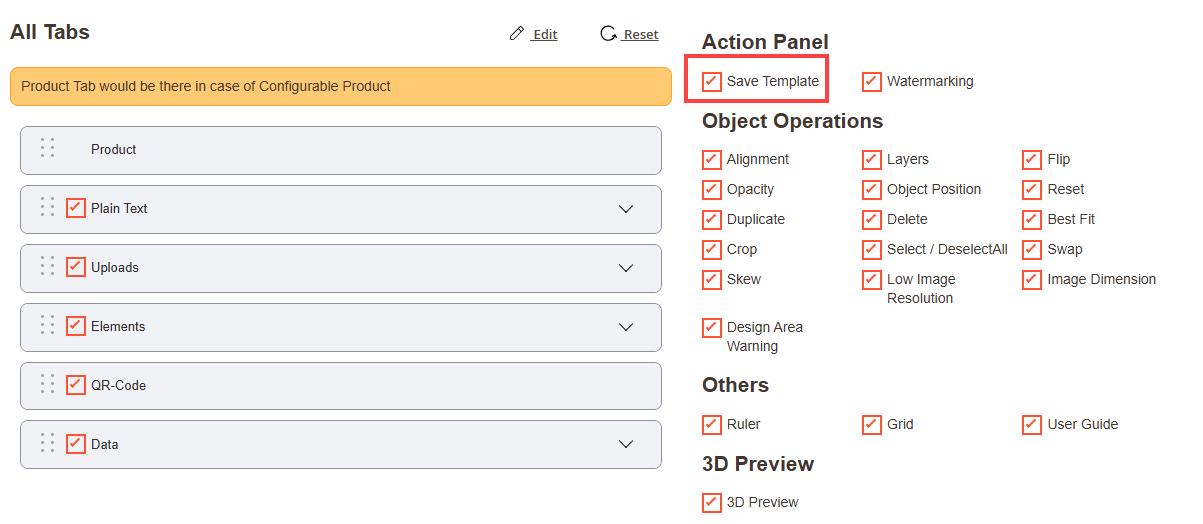Uncheck the Save Template checkbox

click(712, 81)
